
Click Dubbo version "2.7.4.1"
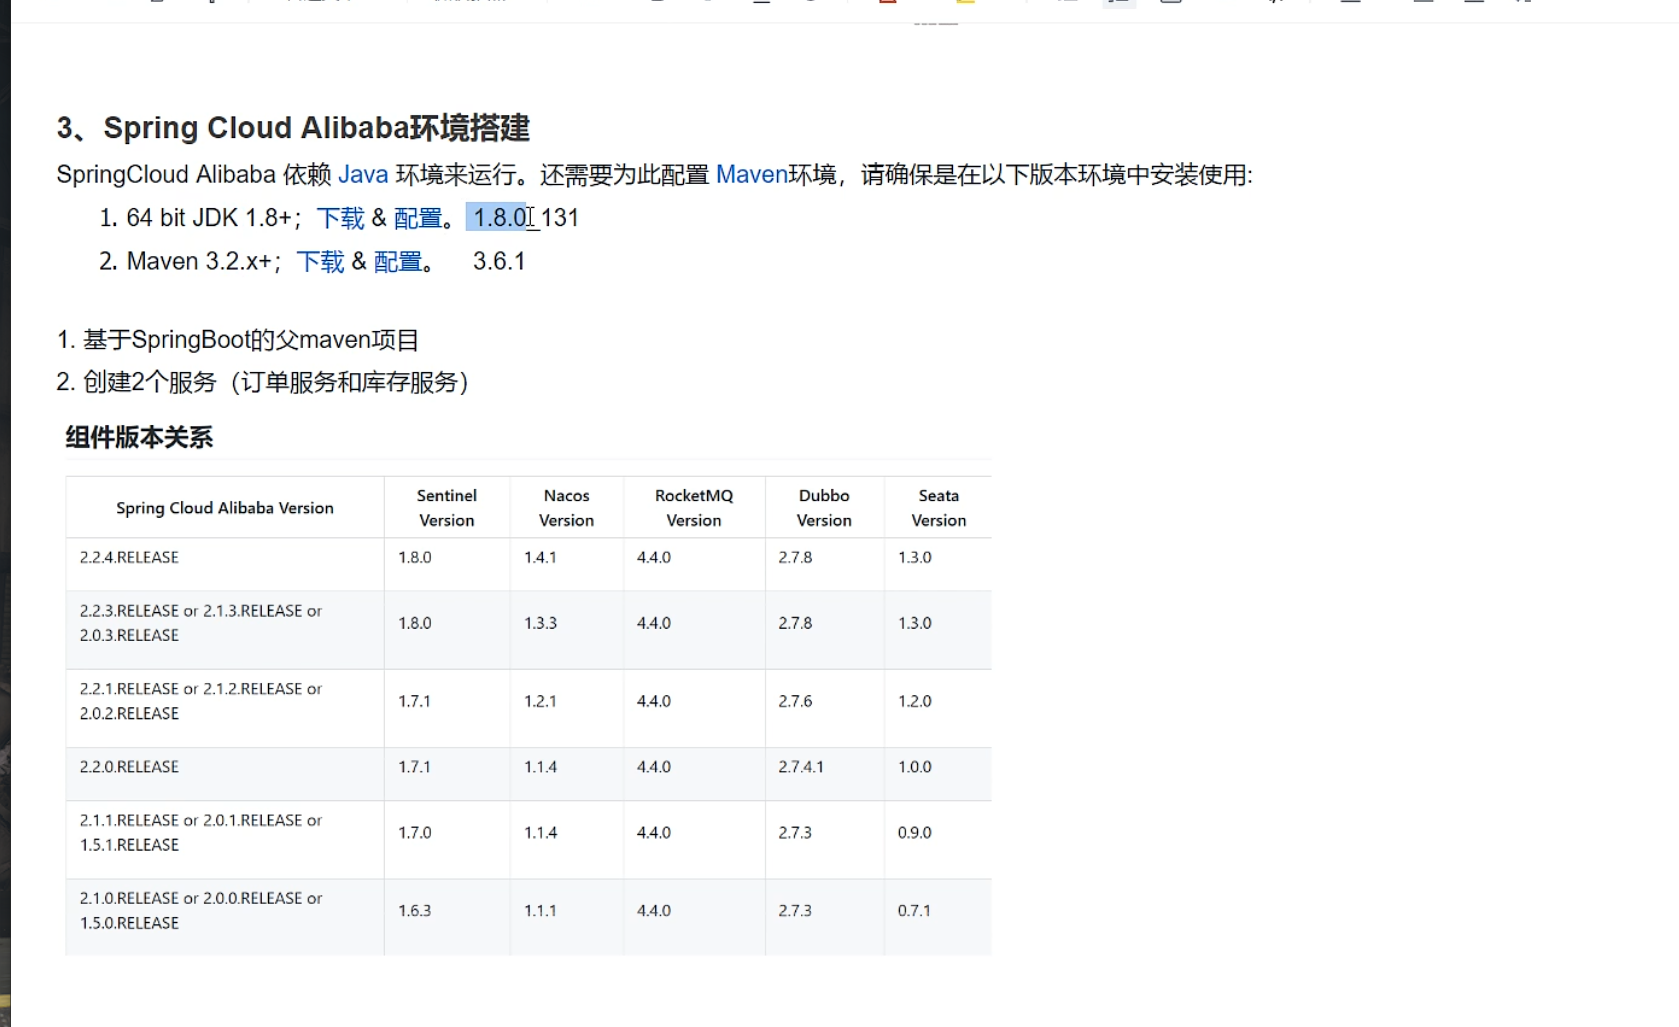801,767
